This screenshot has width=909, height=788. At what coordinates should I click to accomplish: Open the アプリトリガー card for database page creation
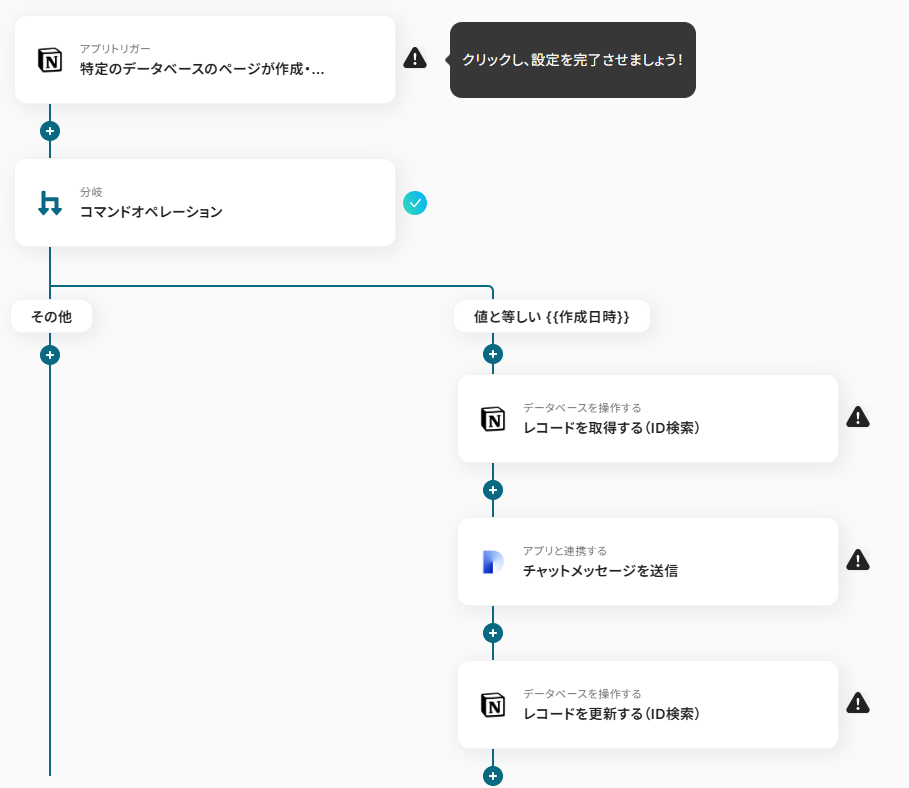[205, 60]
